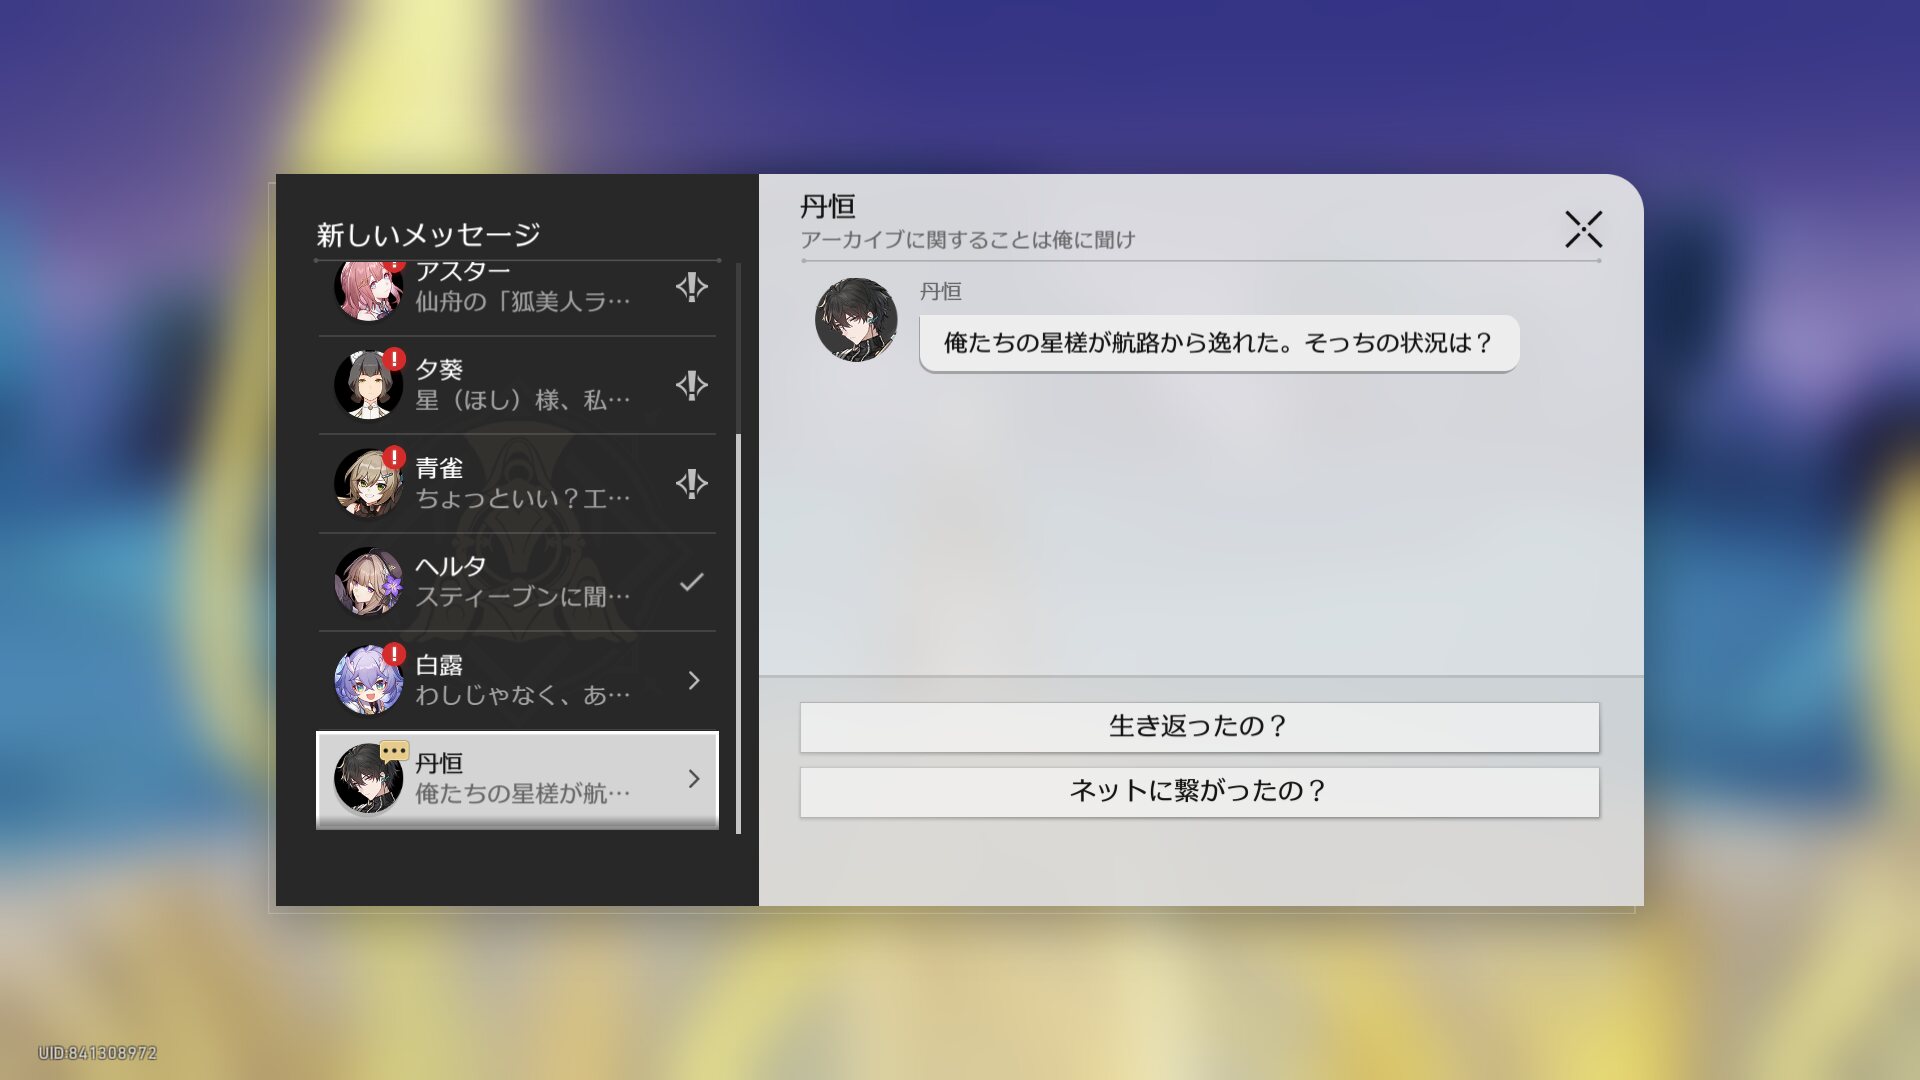Click the 新しいメッセージ header
Screen dimensions: 1920x1080
coord(428,235)
